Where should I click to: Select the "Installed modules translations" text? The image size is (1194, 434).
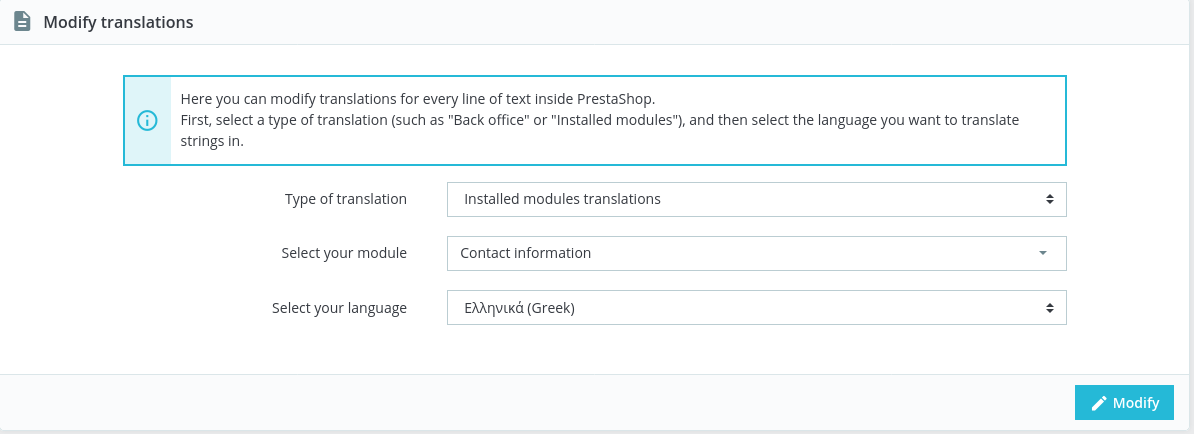562,199
